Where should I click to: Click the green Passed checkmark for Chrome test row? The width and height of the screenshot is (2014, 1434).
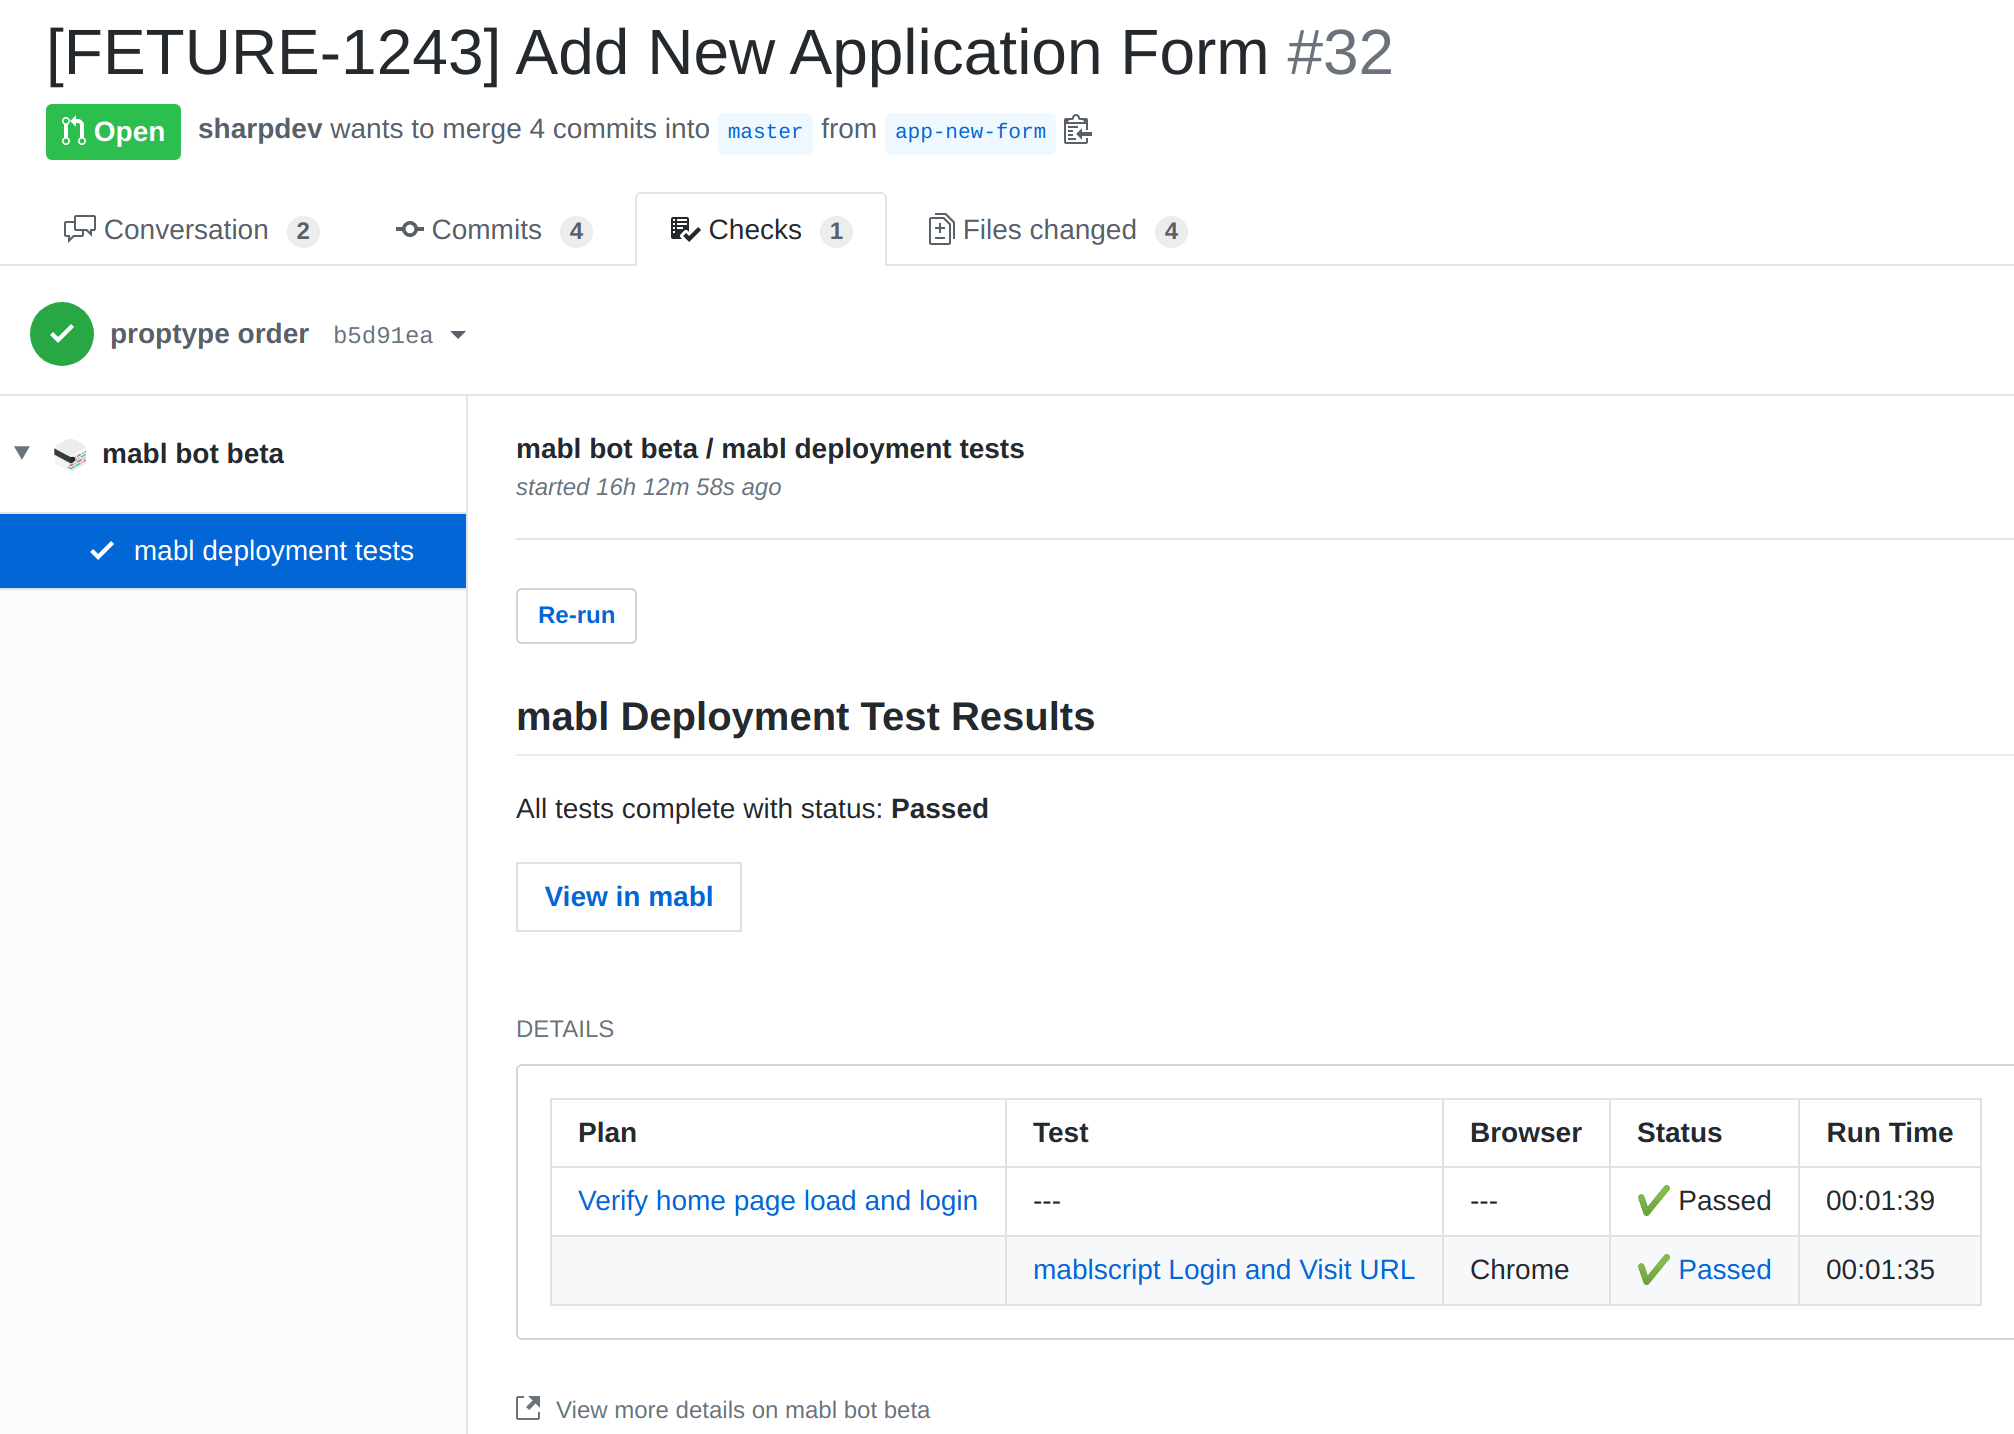click(x=1653, y=1269)
